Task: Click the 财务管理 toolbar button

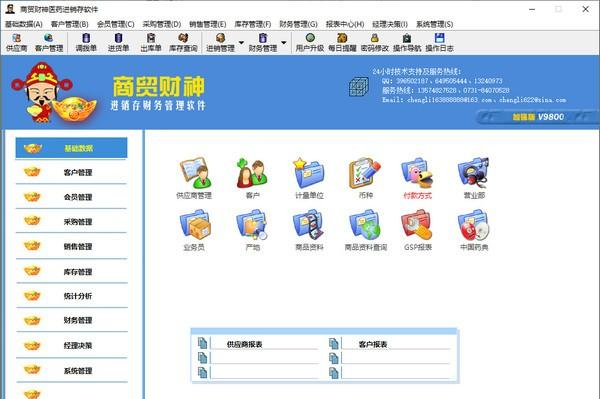Action: 262,42
